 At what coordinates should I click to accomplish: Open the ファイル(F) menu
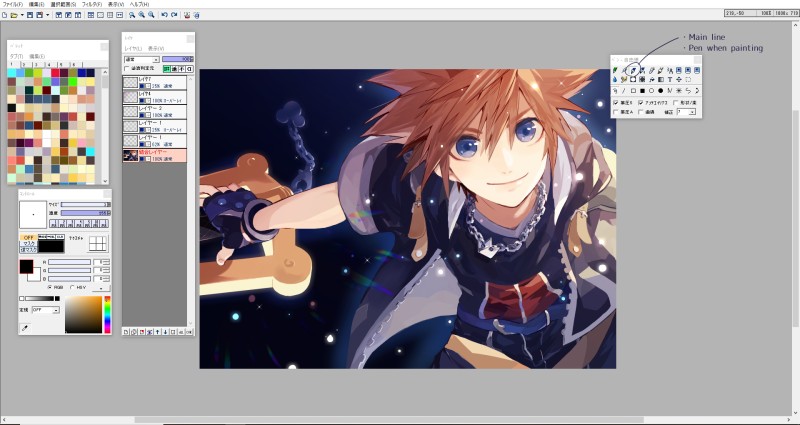13,4
